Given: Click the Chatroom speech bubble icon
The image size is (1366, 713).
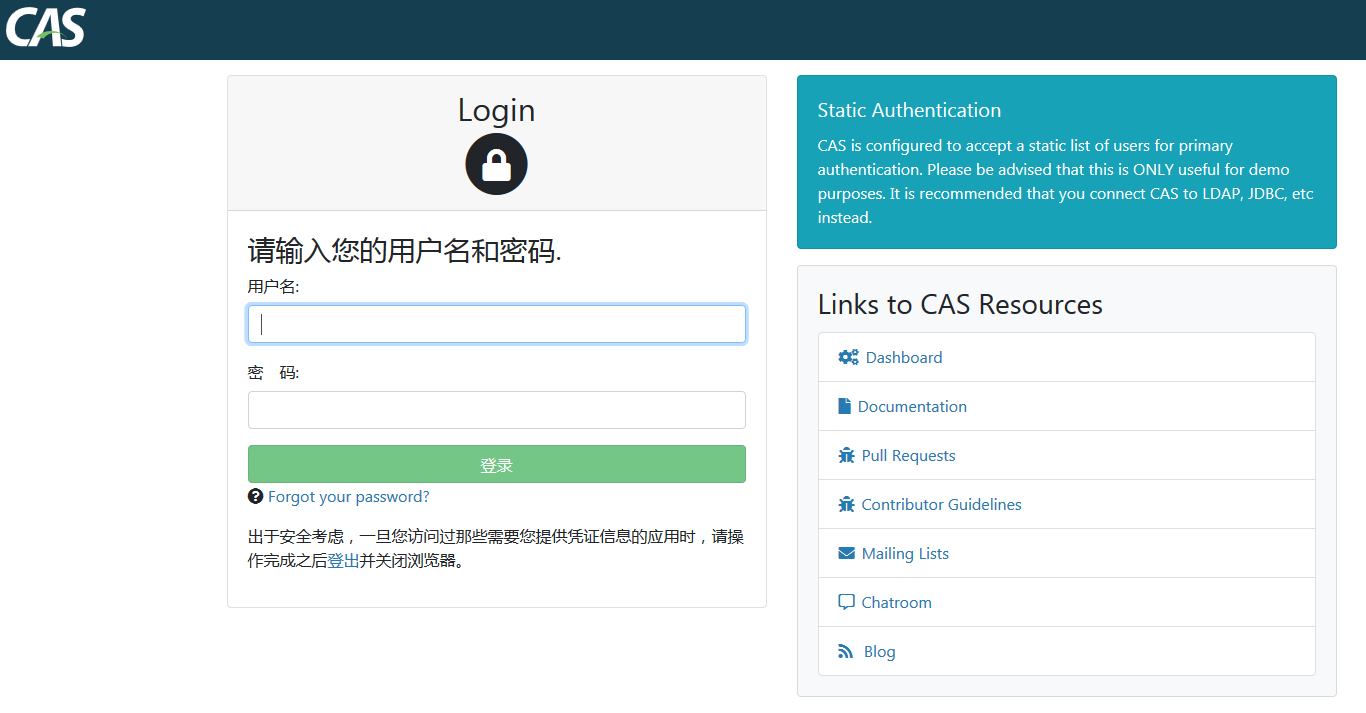Looking at the screenshot, I should (846, 602).
